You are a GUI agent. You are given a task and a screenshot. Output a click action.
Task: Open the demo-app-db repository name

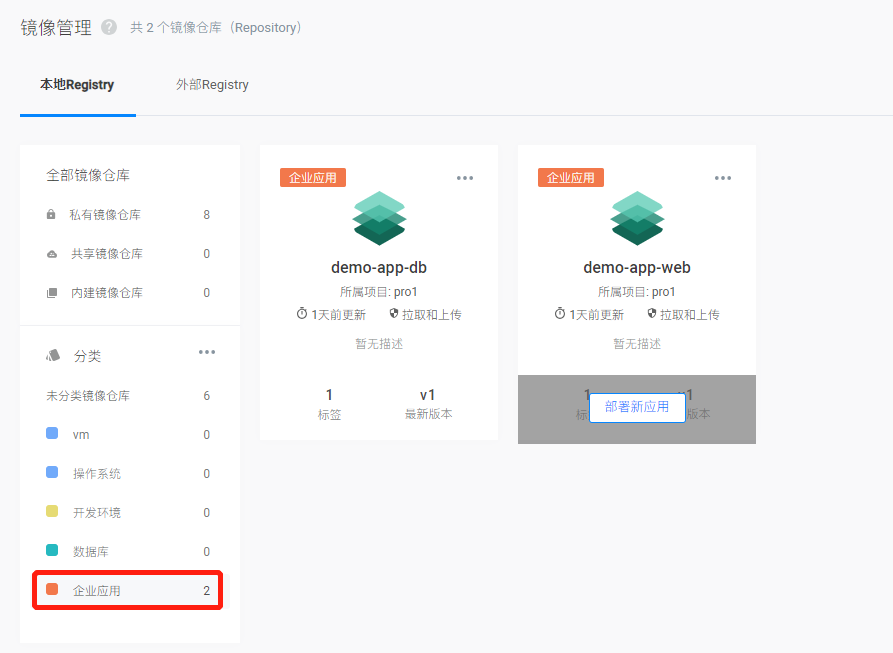pos(379,268)
